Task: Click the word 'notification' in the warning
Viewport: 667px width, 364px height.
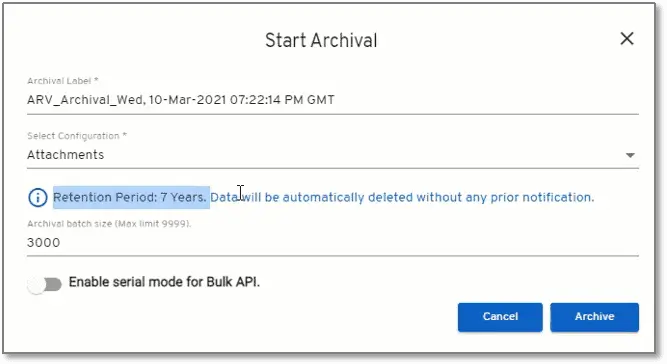Action: (x=557, y=197)
